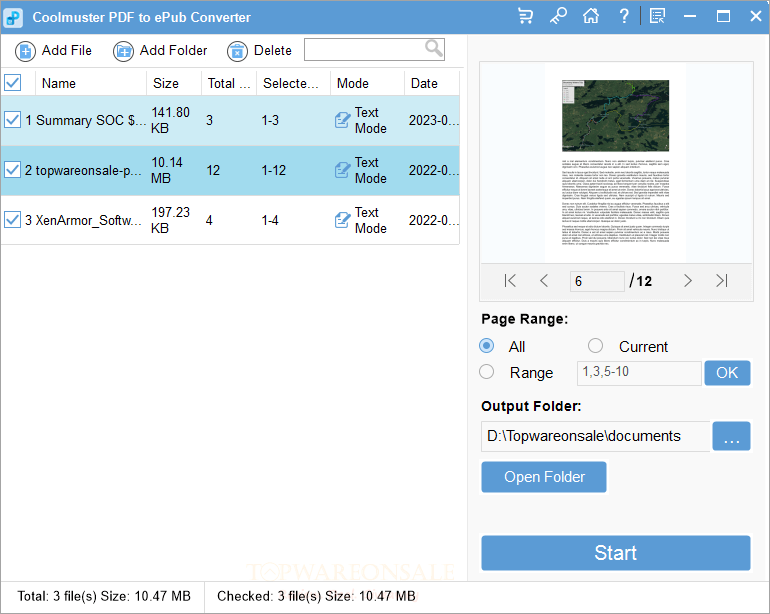Open the home page icon
The image size is (770, 614).
click(591, 16)
